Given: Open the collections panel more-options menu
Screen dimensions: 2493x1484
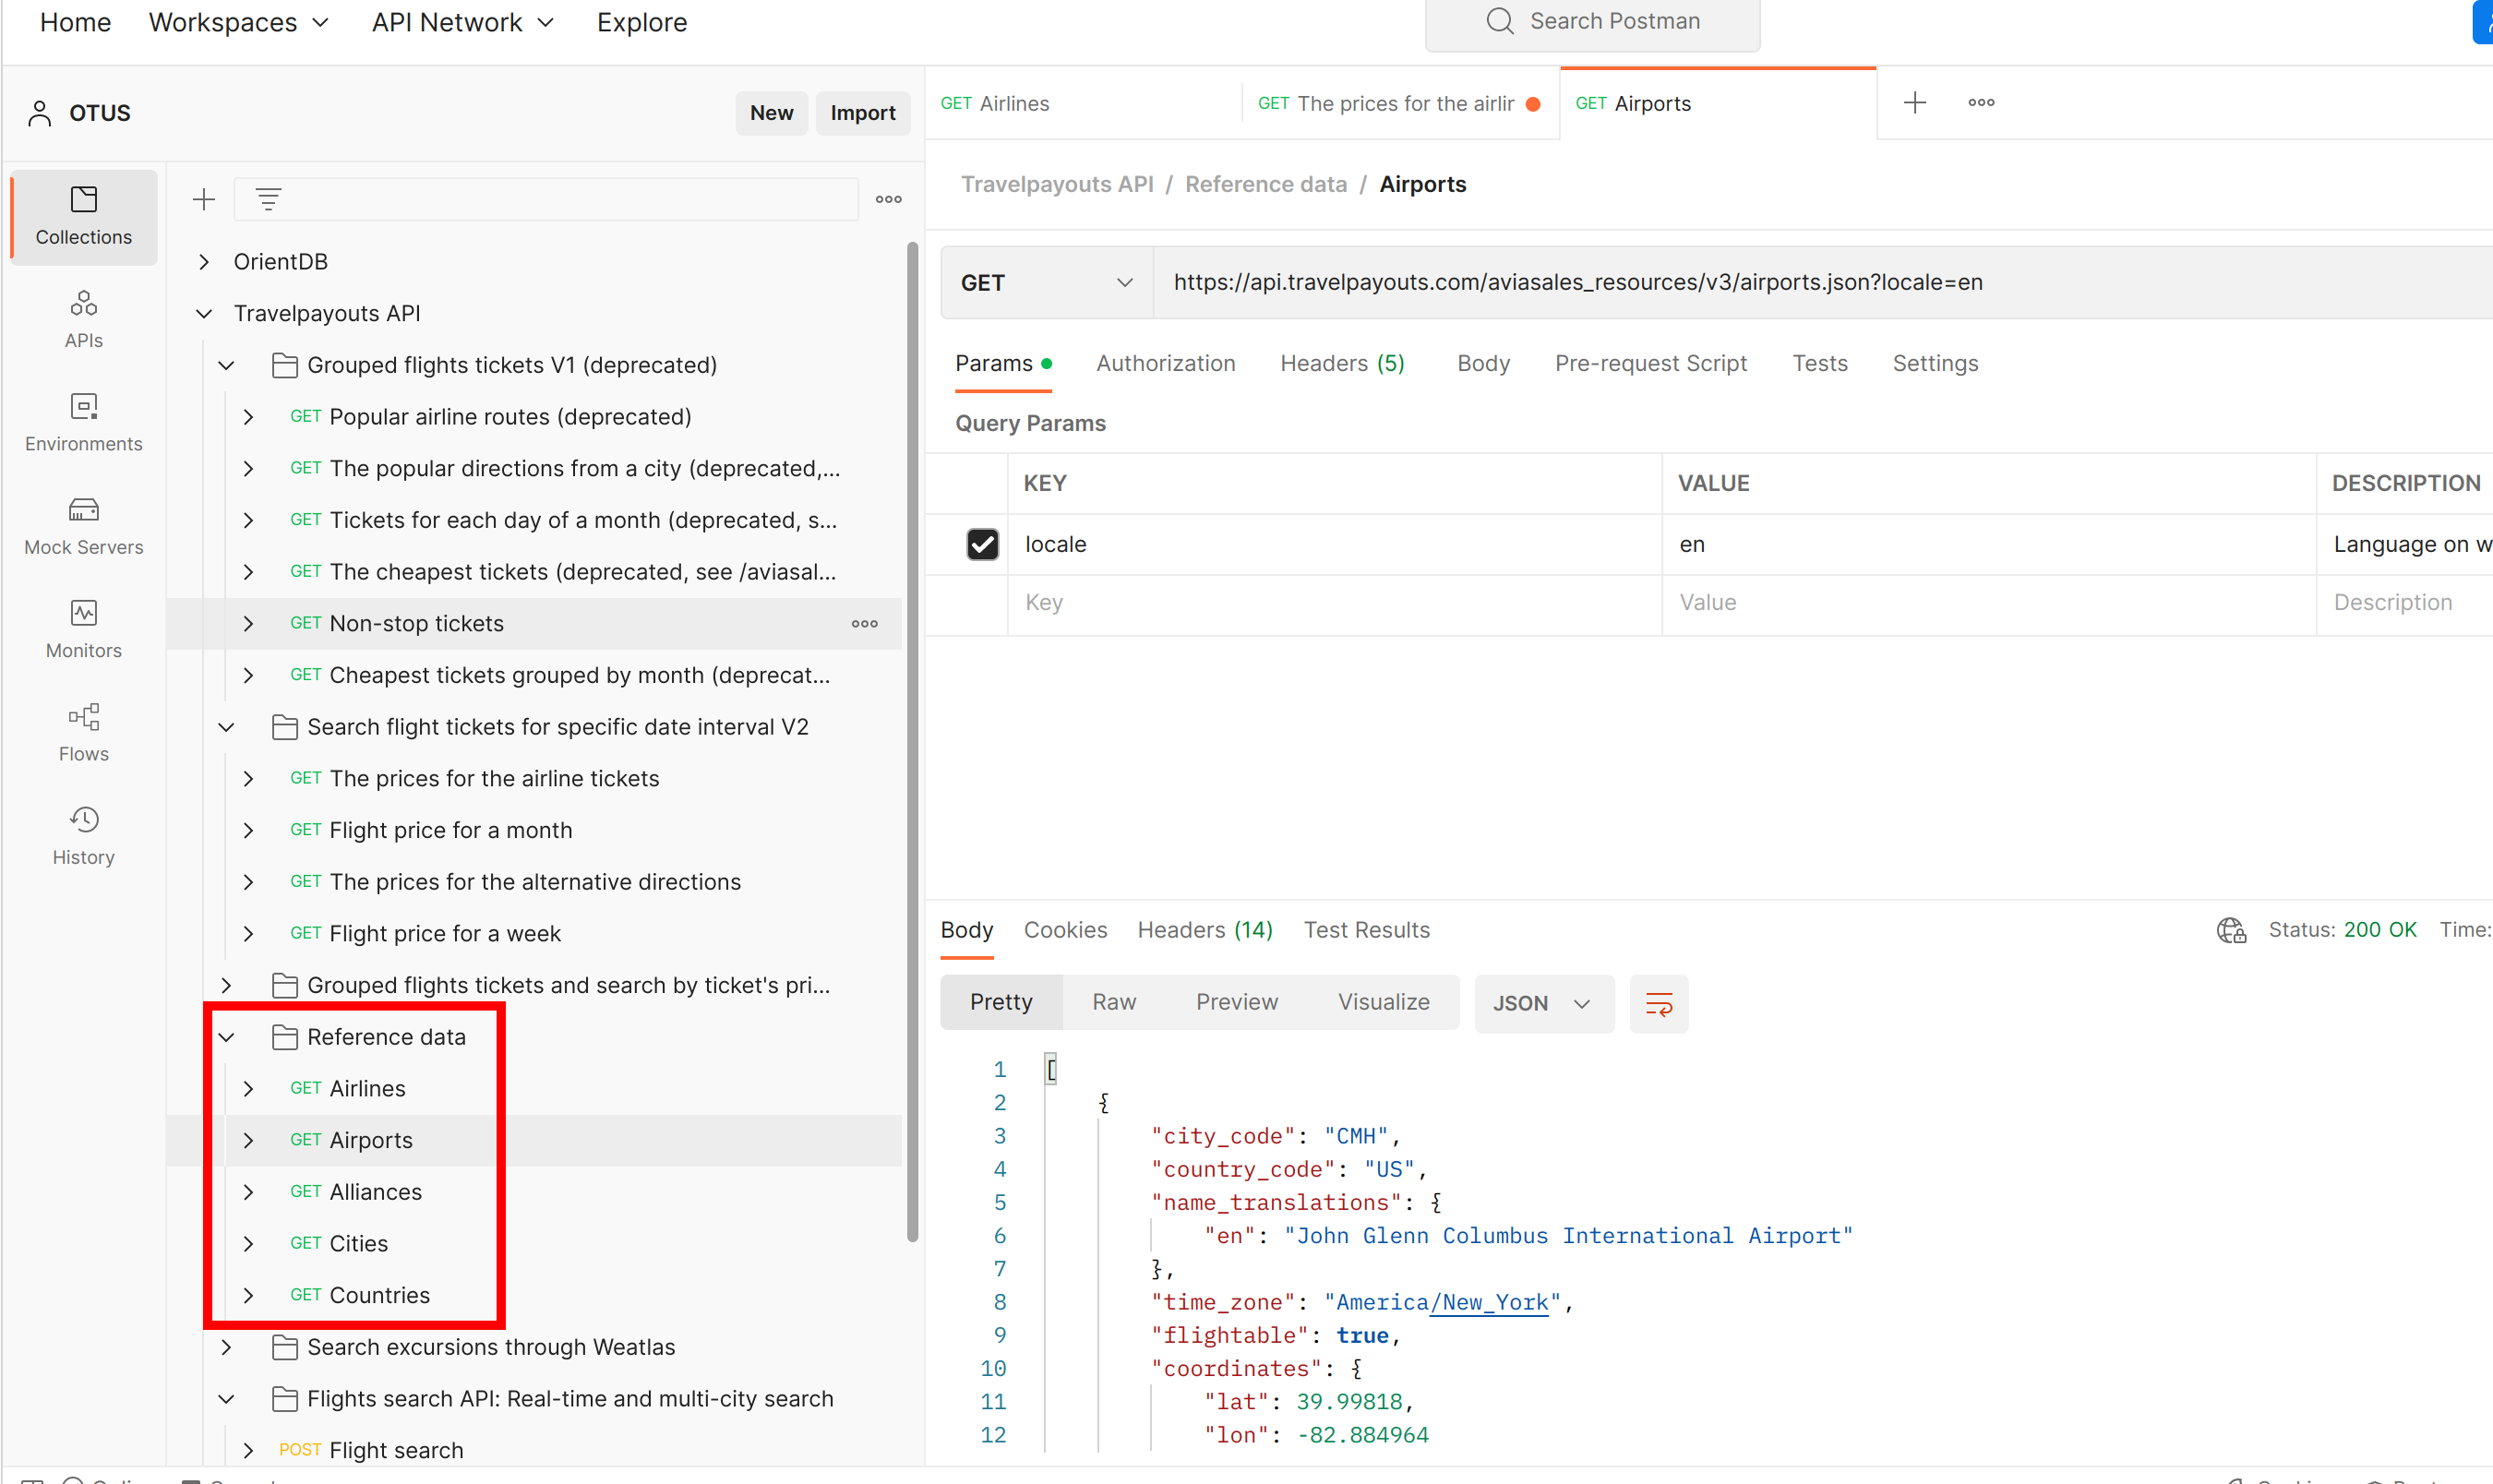Looking at the screenshot, I should tap(888, 199).
